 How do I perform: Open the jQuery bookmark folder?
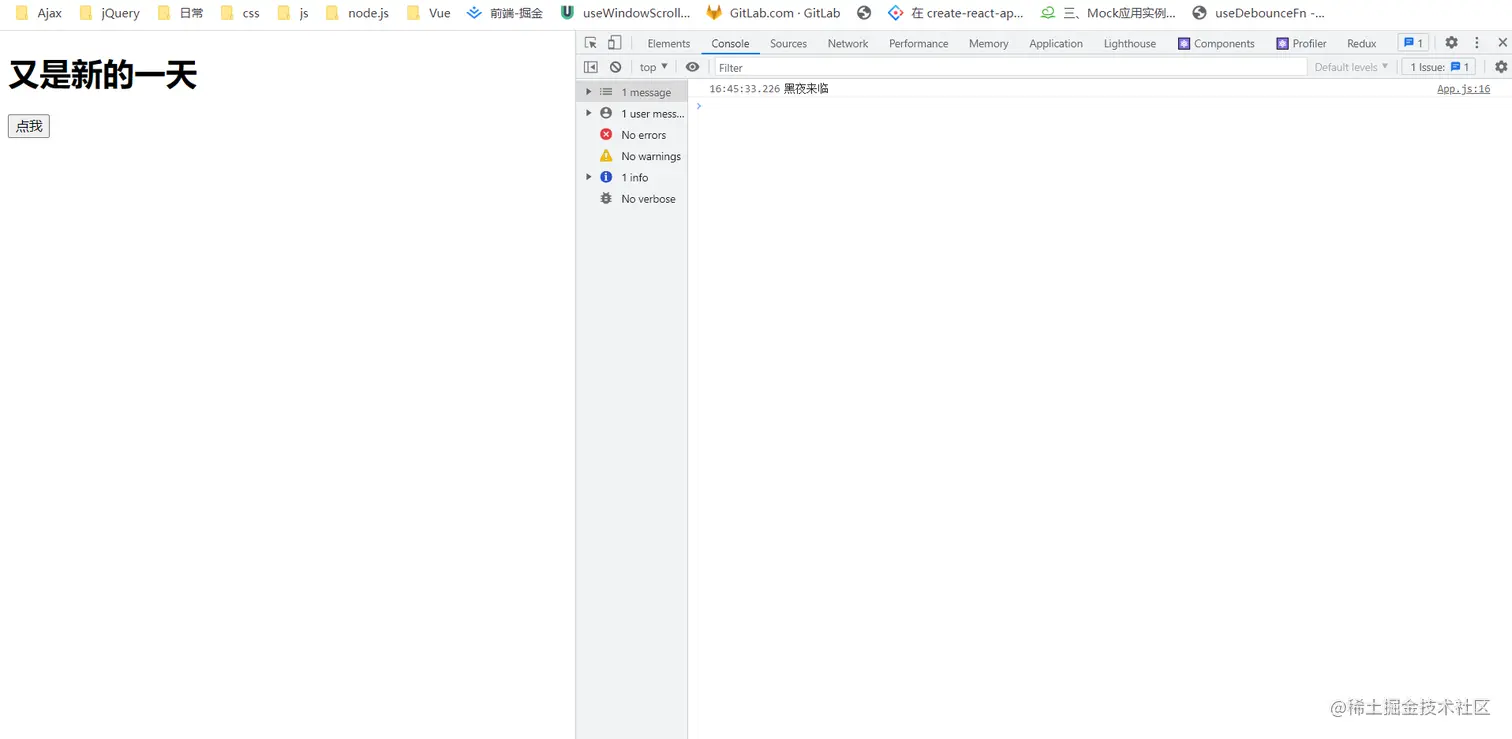click(109, 13)
